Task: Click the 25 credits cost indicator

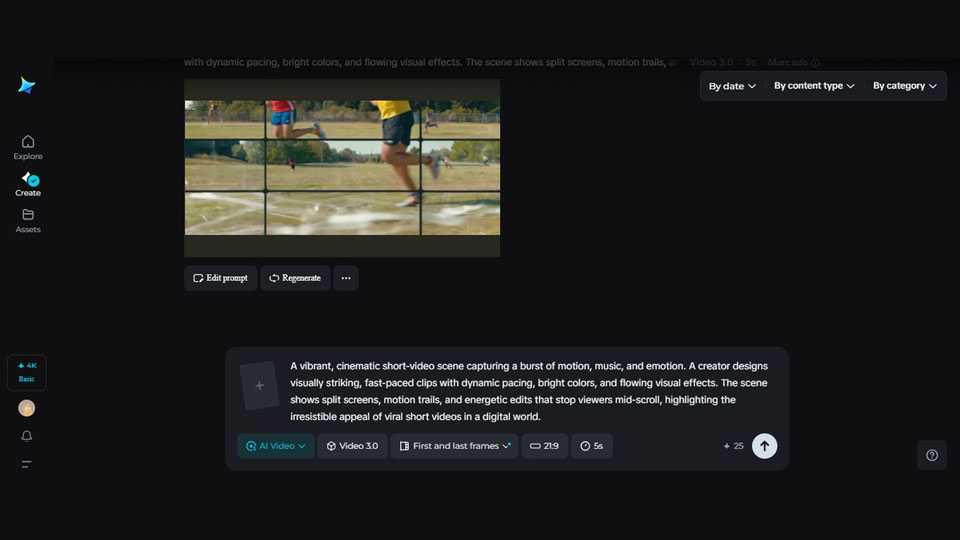Action: pos(733,446)
